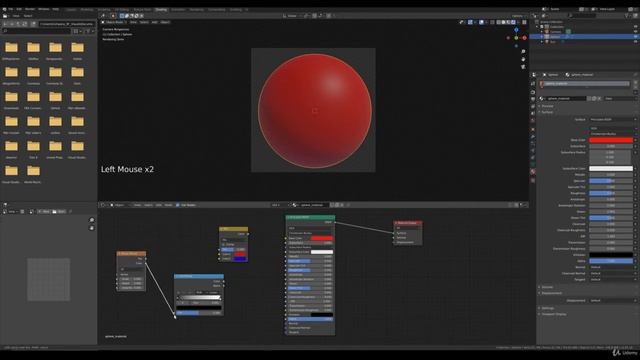The image size is (640, 360).
Task: Switch to the Modeling workspace tab
Action: (87, 9)
